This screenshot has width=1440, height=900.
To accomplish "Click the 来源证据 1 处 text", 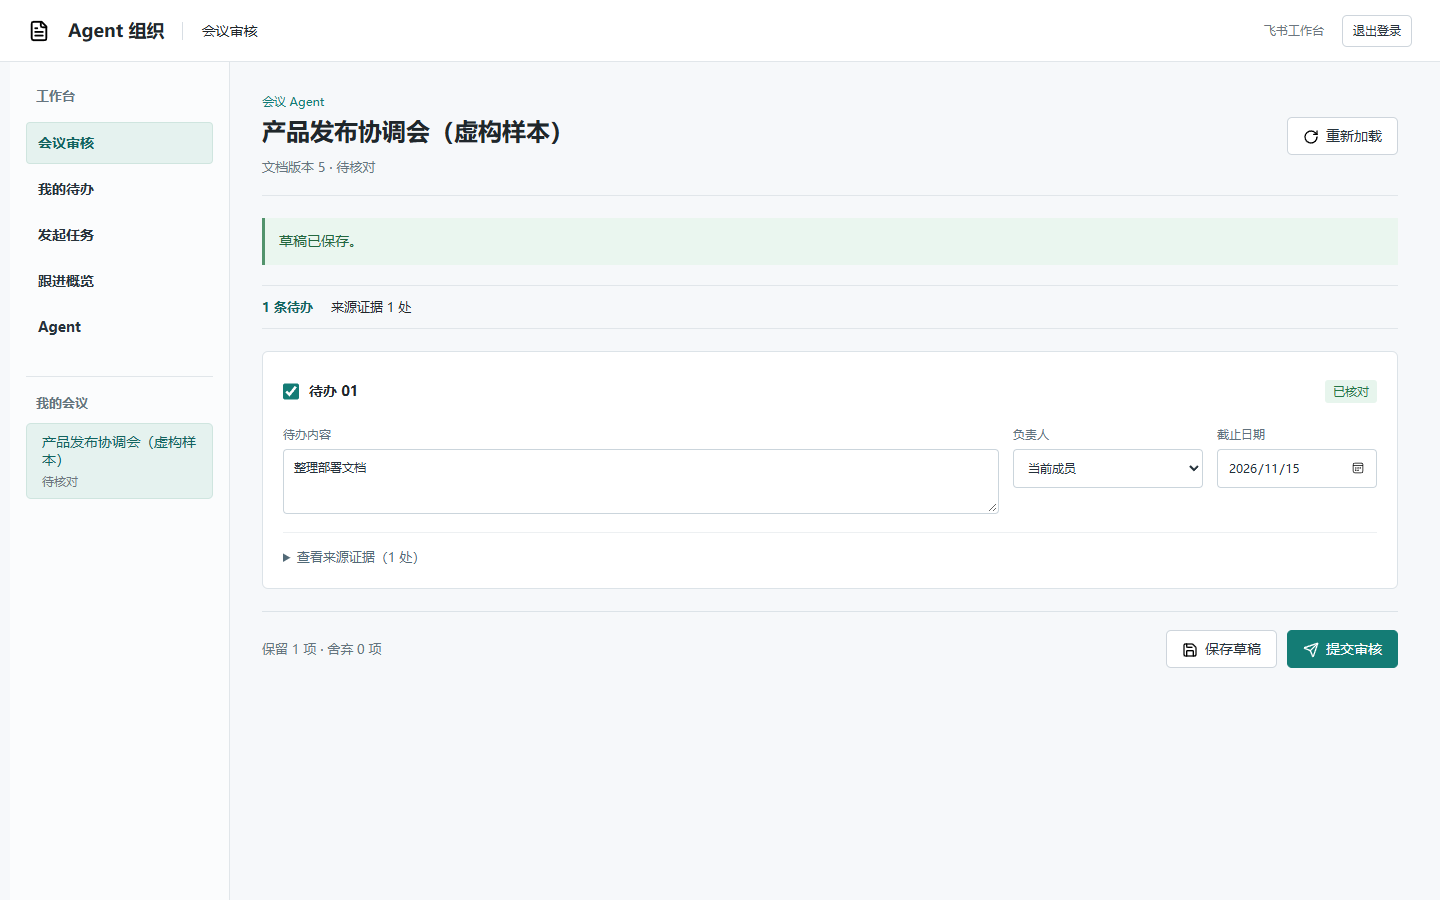I will [x=371, y=307].
